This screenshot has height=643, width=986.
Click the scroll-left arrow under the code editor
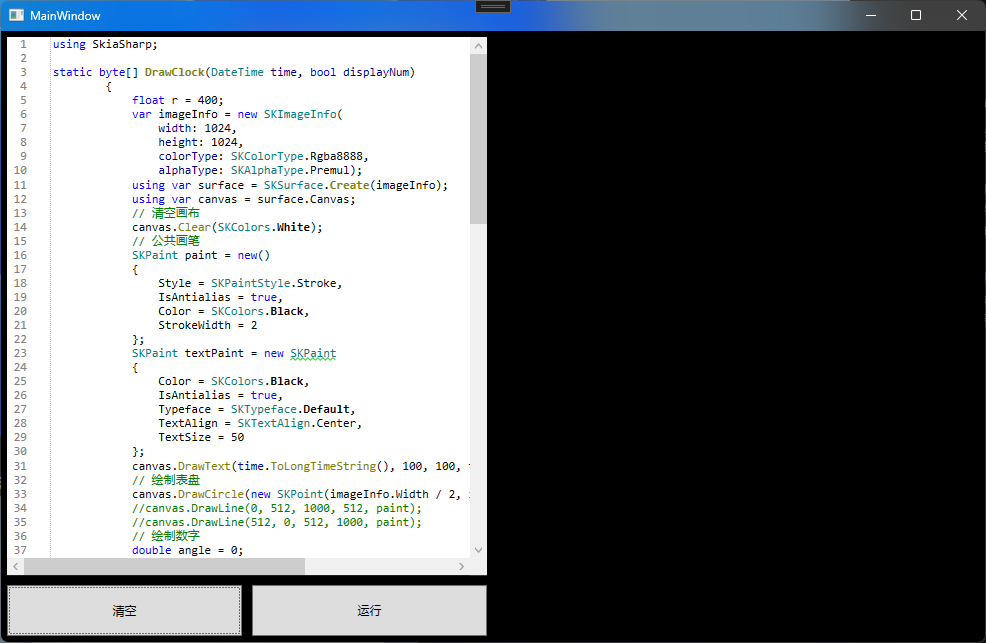point(15,566)
